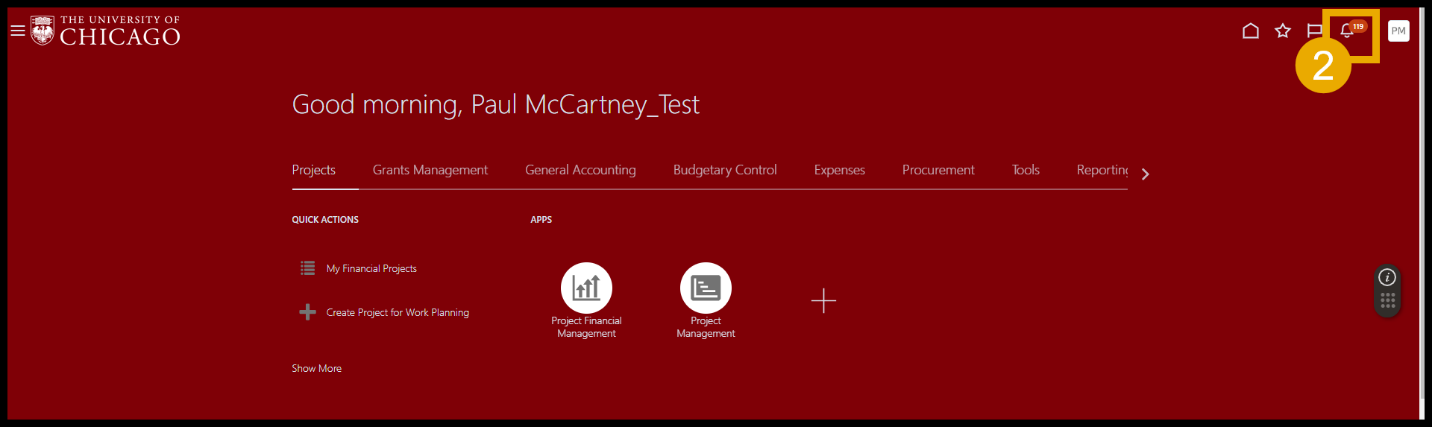
Task: Open the PM user profile menu
Action: point(1398,31)
